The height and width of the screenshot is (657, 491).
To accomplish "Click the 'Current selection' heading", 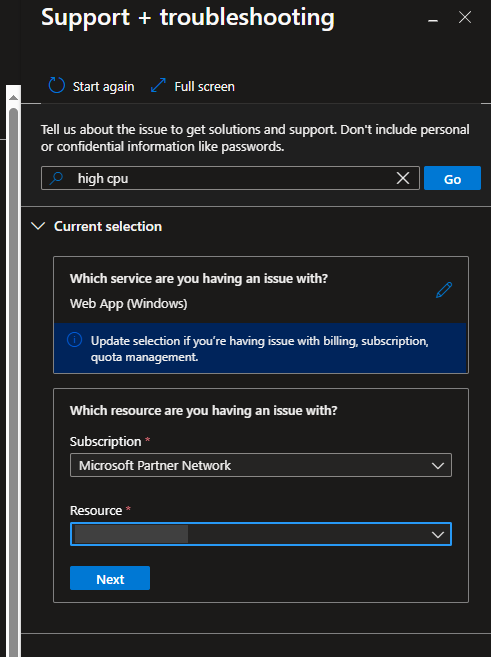I will (x=108, y=226).
